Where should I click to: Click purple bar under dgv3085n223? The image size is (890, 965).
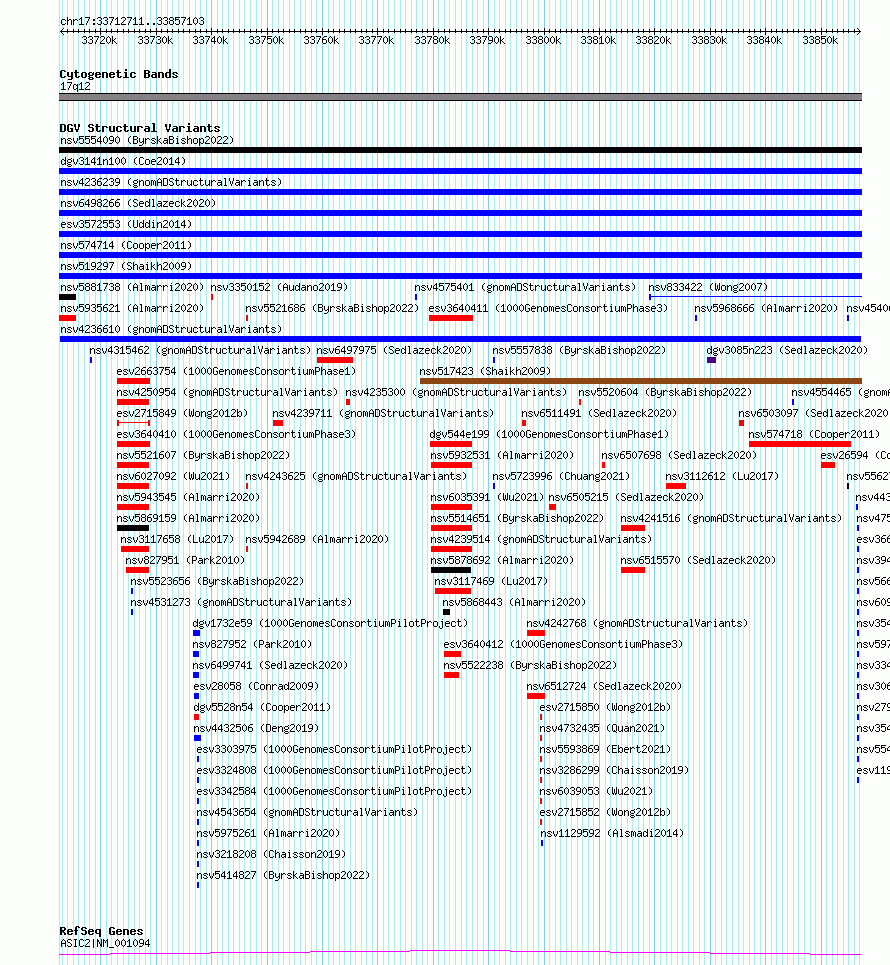click(712, 360)
